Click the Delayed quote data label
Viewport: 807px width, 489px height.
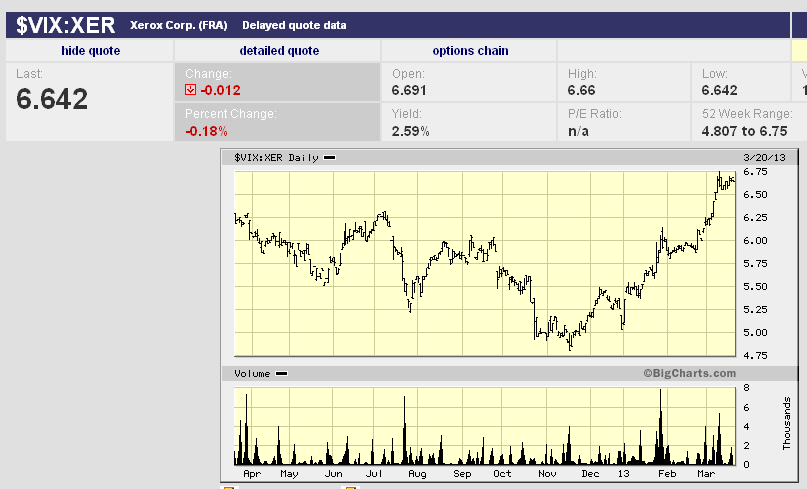point(294,25)
